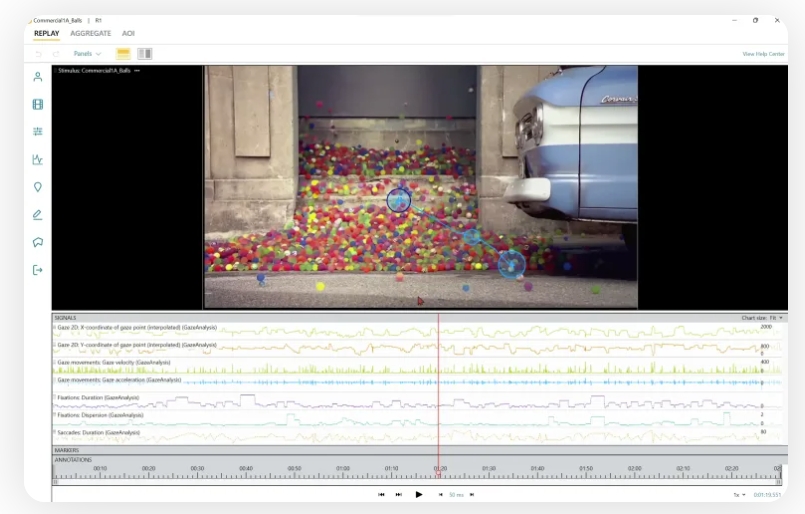805x514 pixels.
Task: Select the line chart signals icon
Action: (38, 159)
